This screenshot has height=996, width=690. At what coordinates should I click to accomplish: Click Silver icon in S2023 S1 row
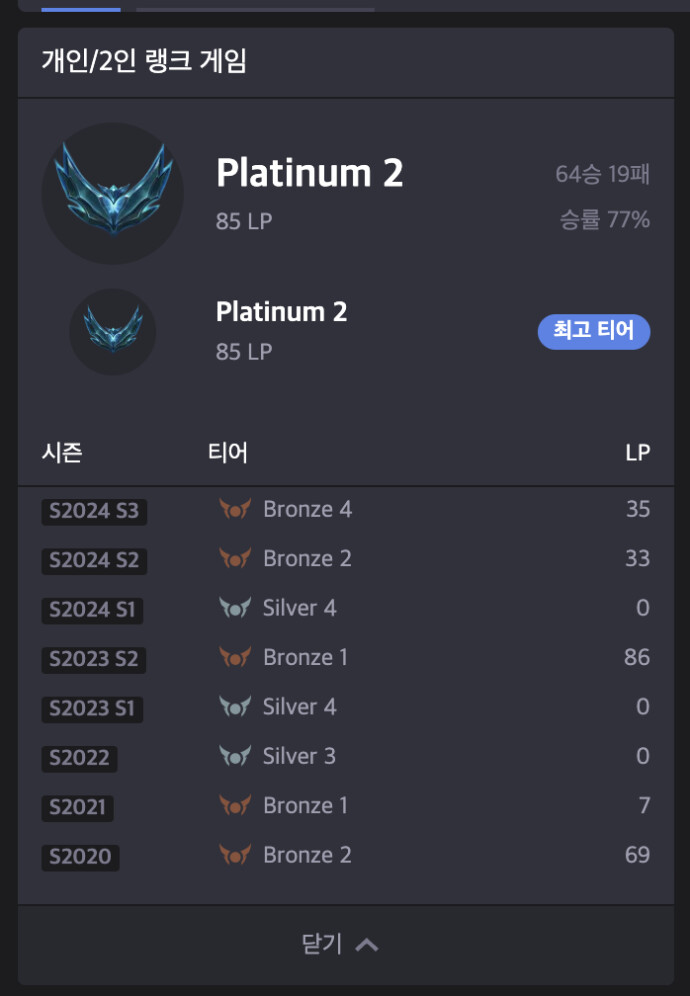pos(234,707)
